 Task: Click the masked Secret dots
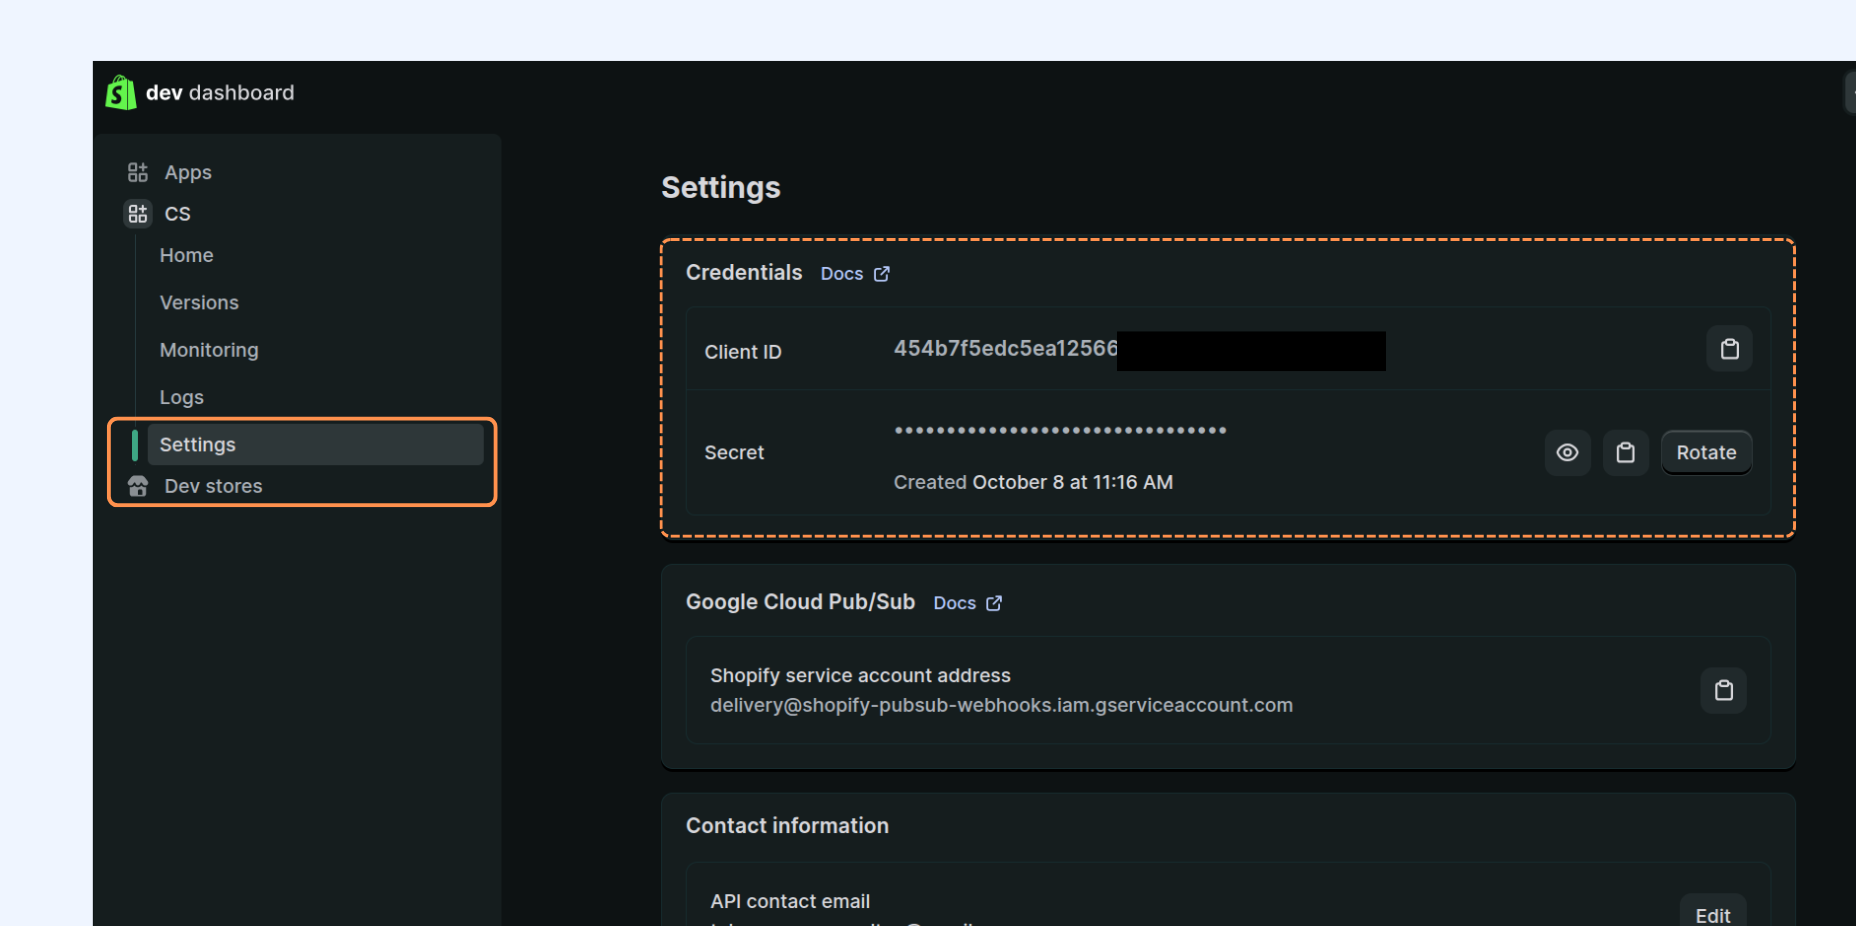[1060, 430]
